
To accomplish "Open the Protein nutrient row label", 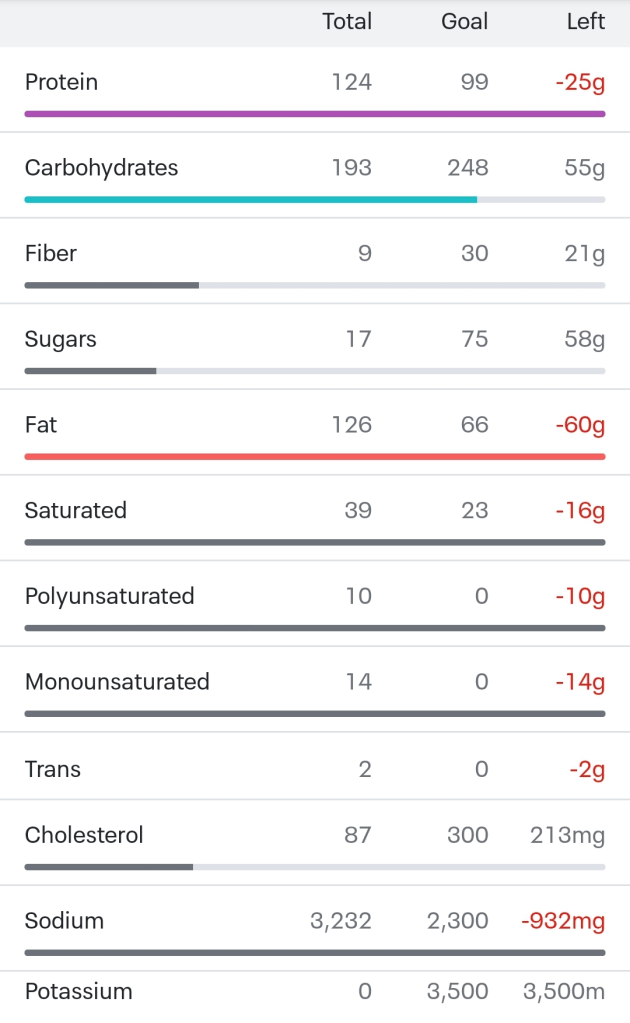I will [x=61, y=82].
